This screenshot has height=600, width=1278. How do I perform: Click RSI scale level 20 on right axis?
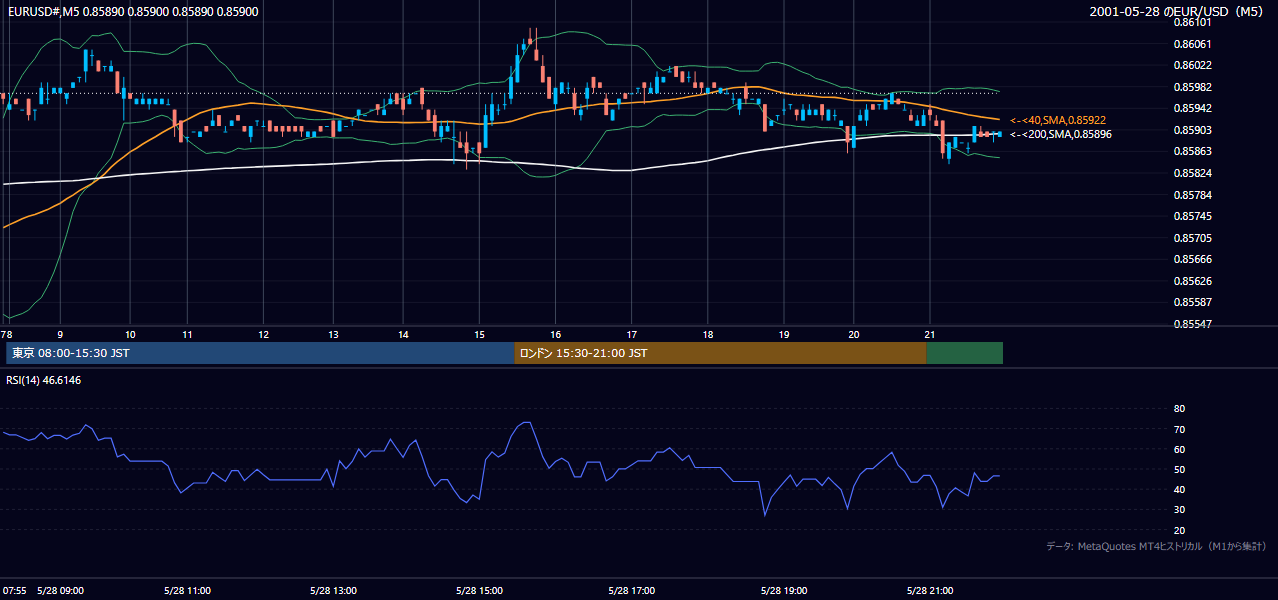click(x=1179, y=530)
